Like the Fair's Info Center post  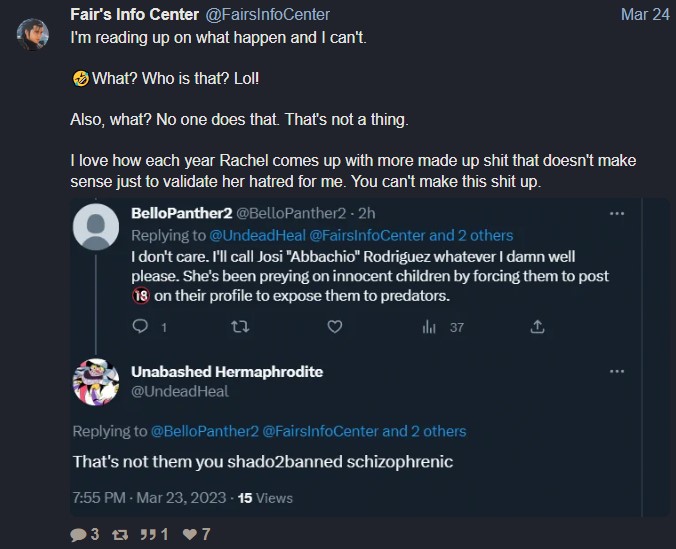(190, 535)
